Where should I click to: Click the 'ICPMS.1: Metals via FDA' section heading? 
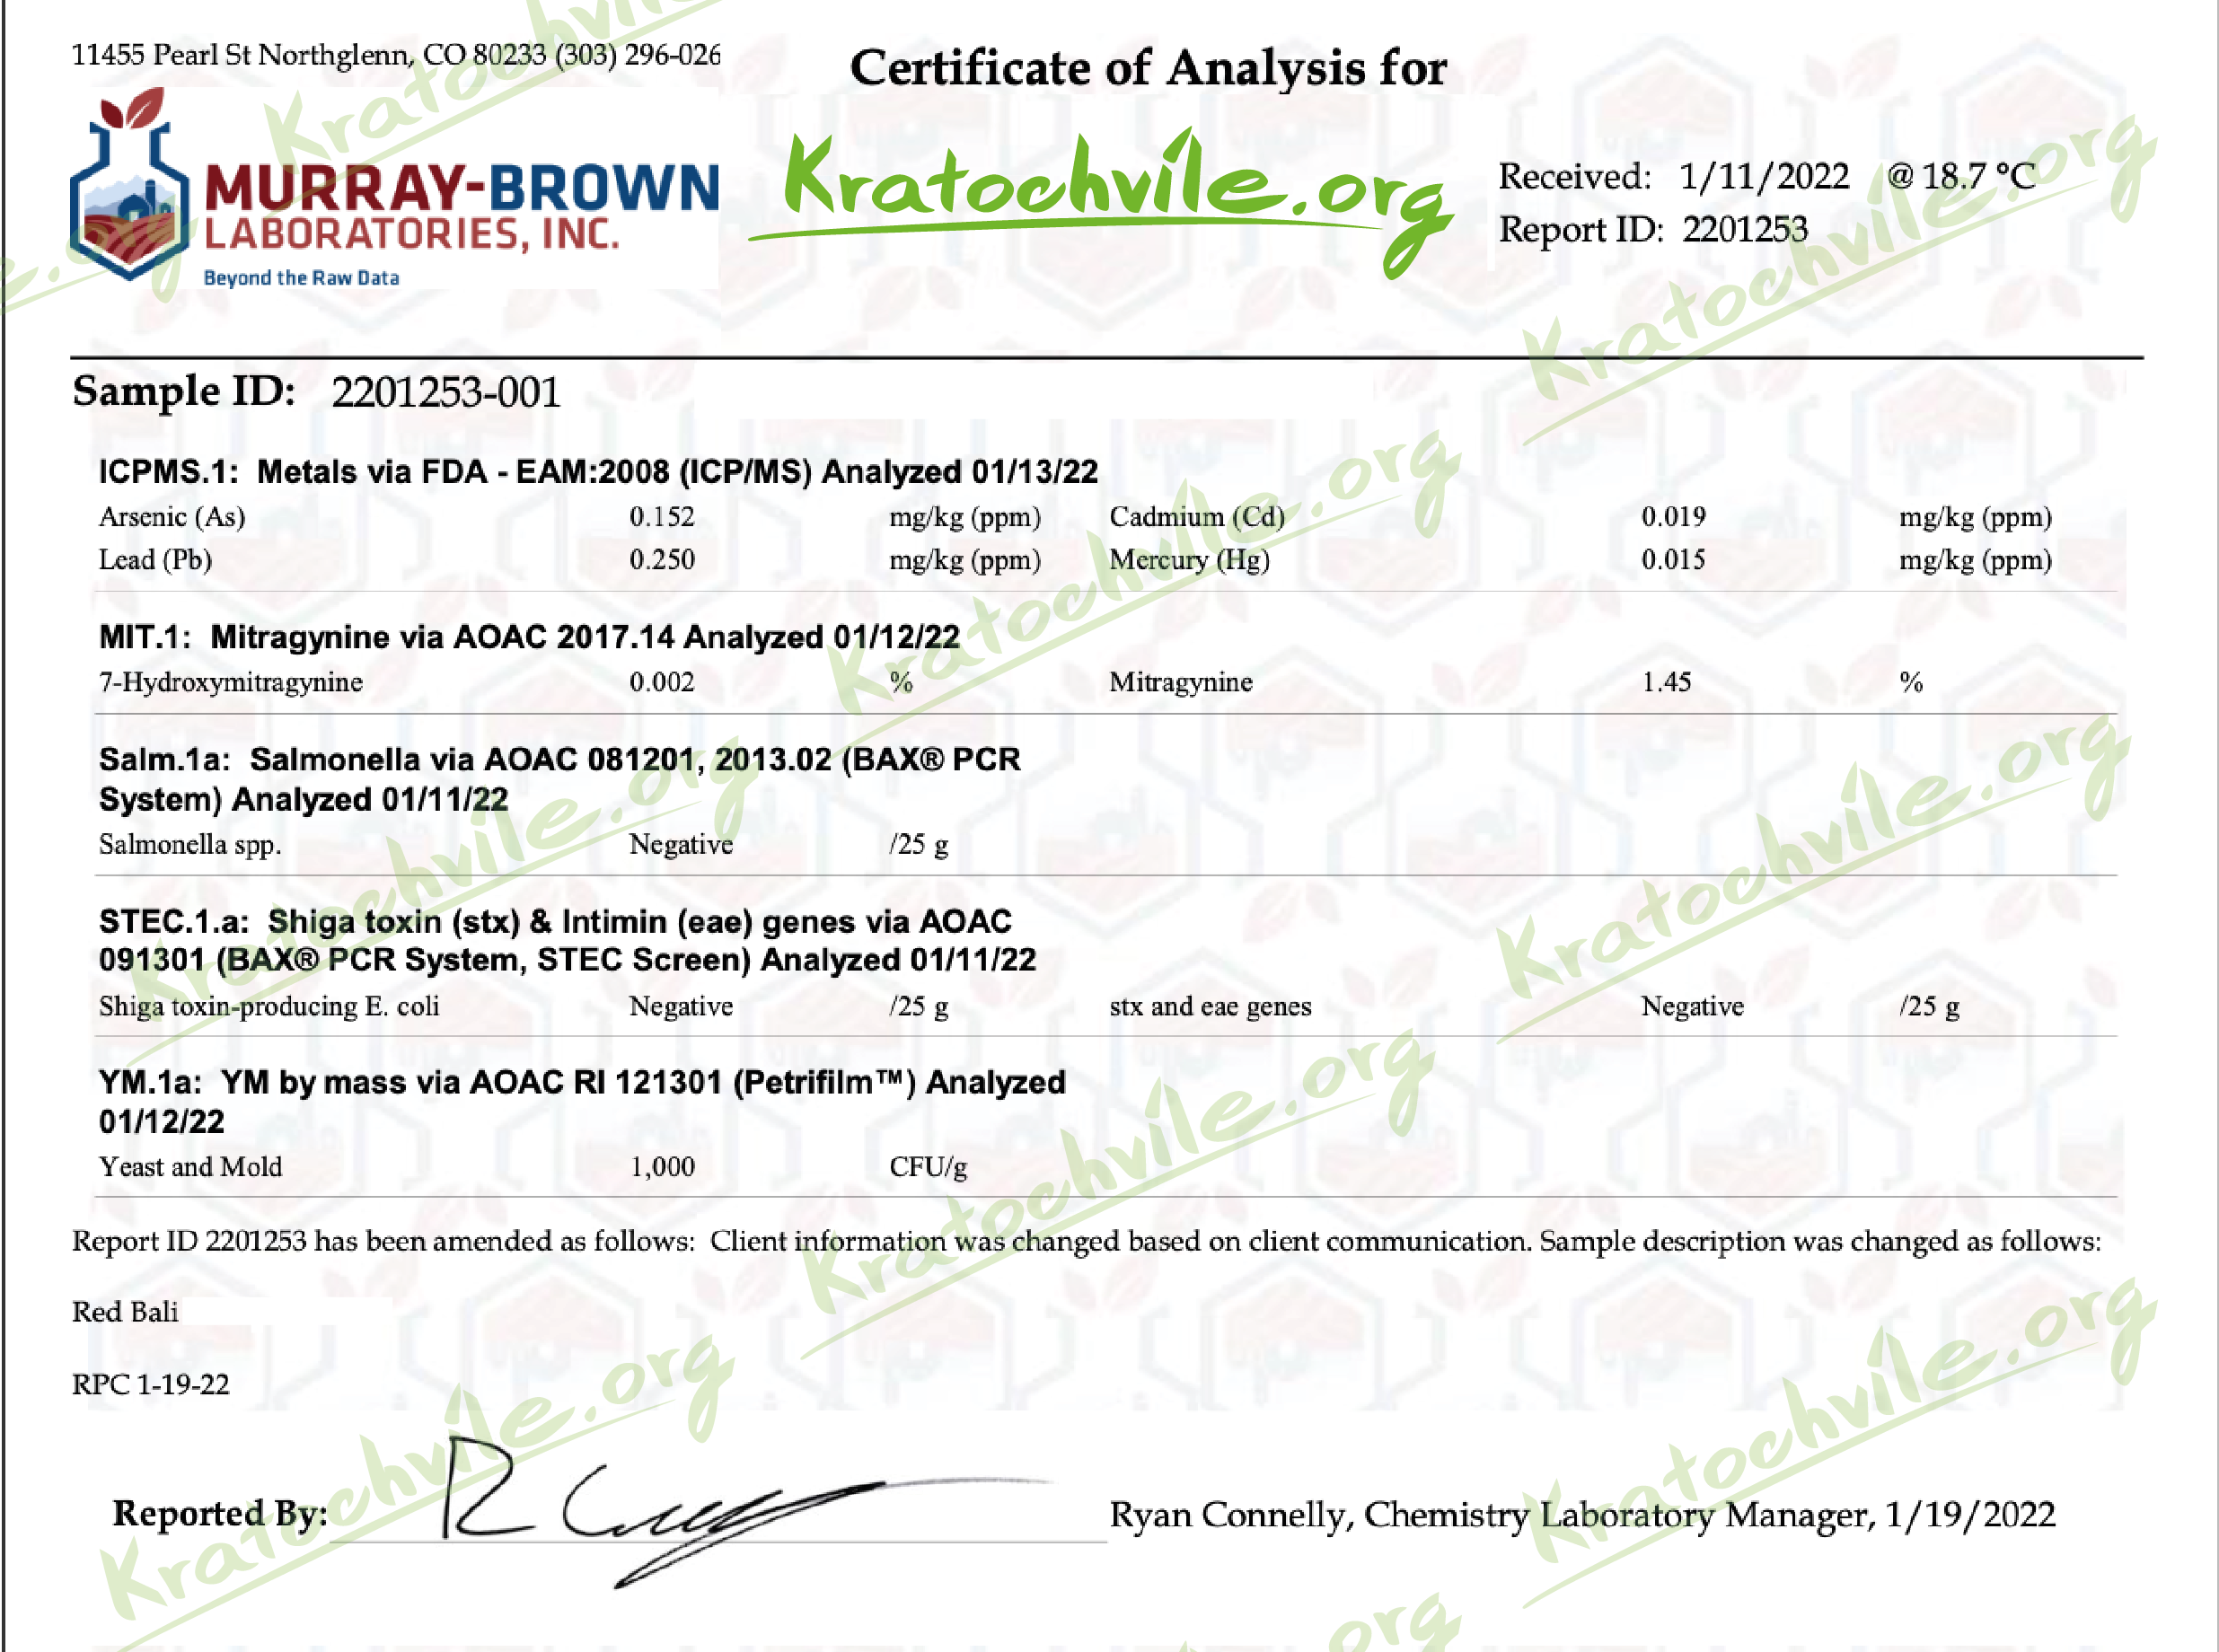(598, 471)
